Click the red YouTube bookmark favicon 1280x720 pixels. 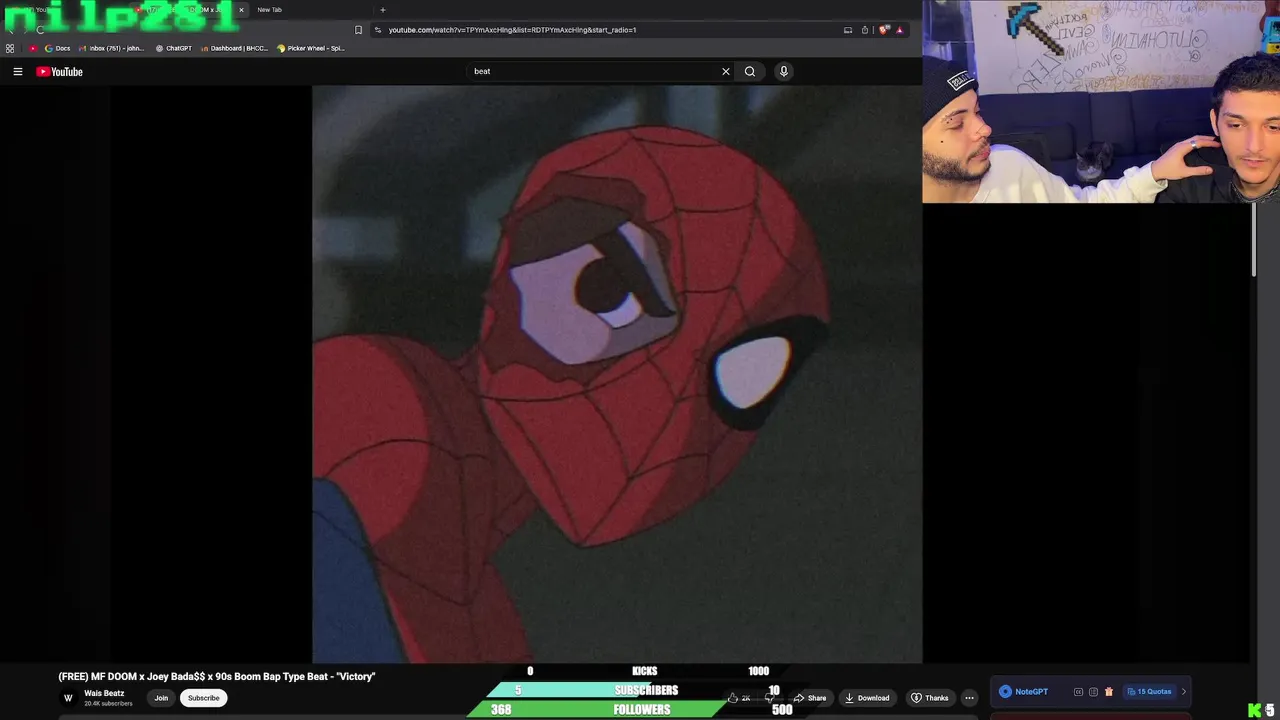point(33,48)
